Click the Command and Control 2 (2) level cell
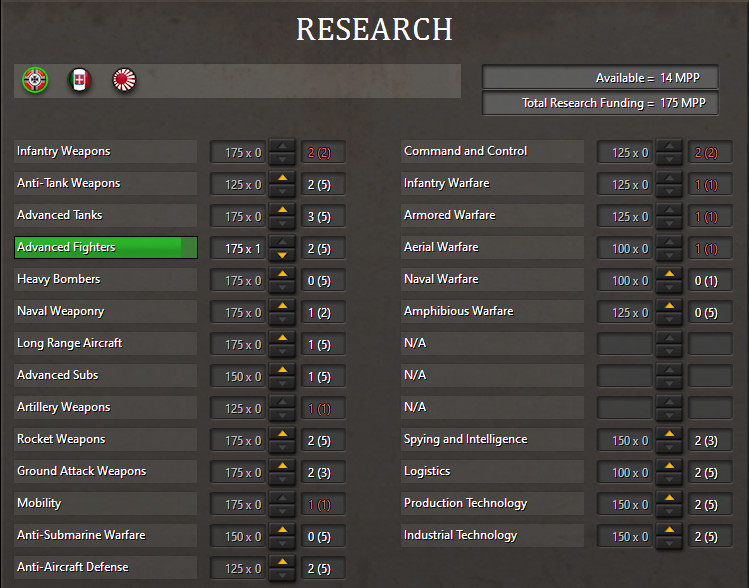The height and width of the screenshot is (588, 749). coord(710,152)
